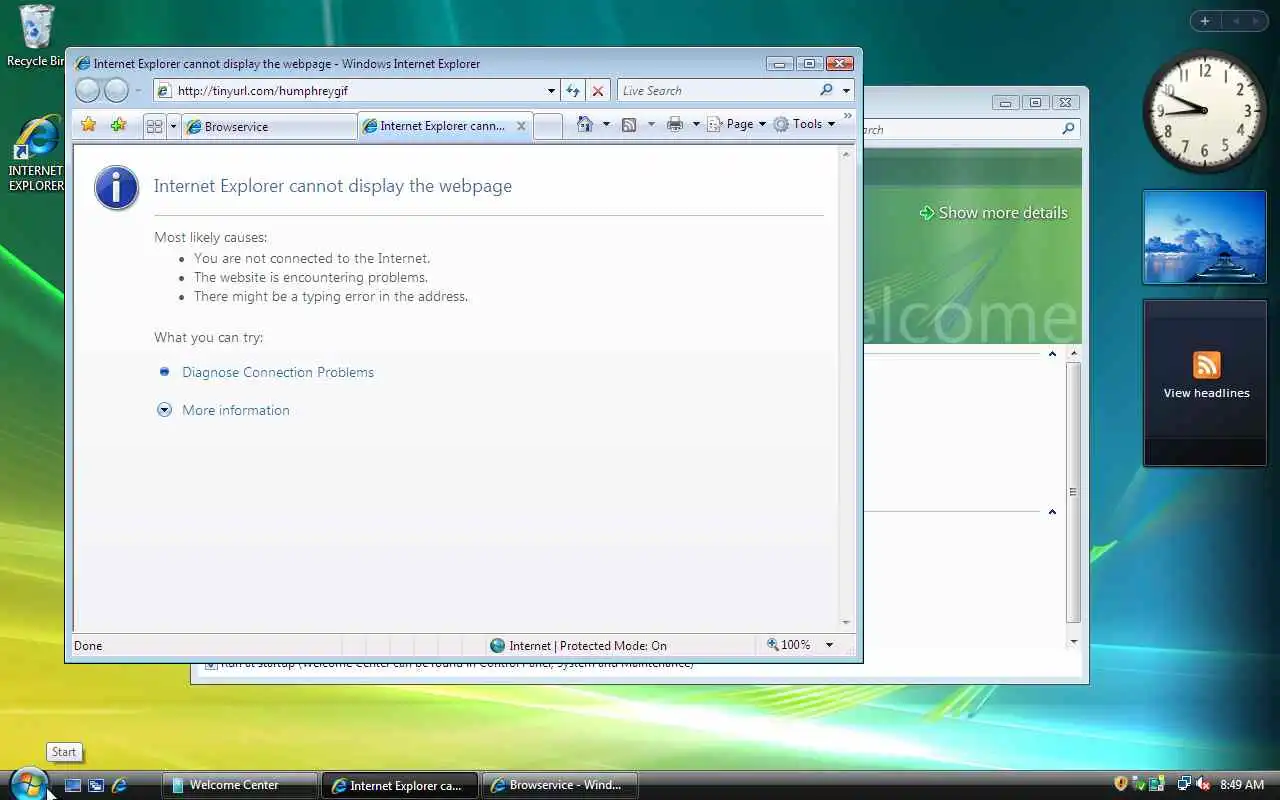Expand the Home button dropdown arrow
This screenshot has width=1280, height=800.
[606, 125]
